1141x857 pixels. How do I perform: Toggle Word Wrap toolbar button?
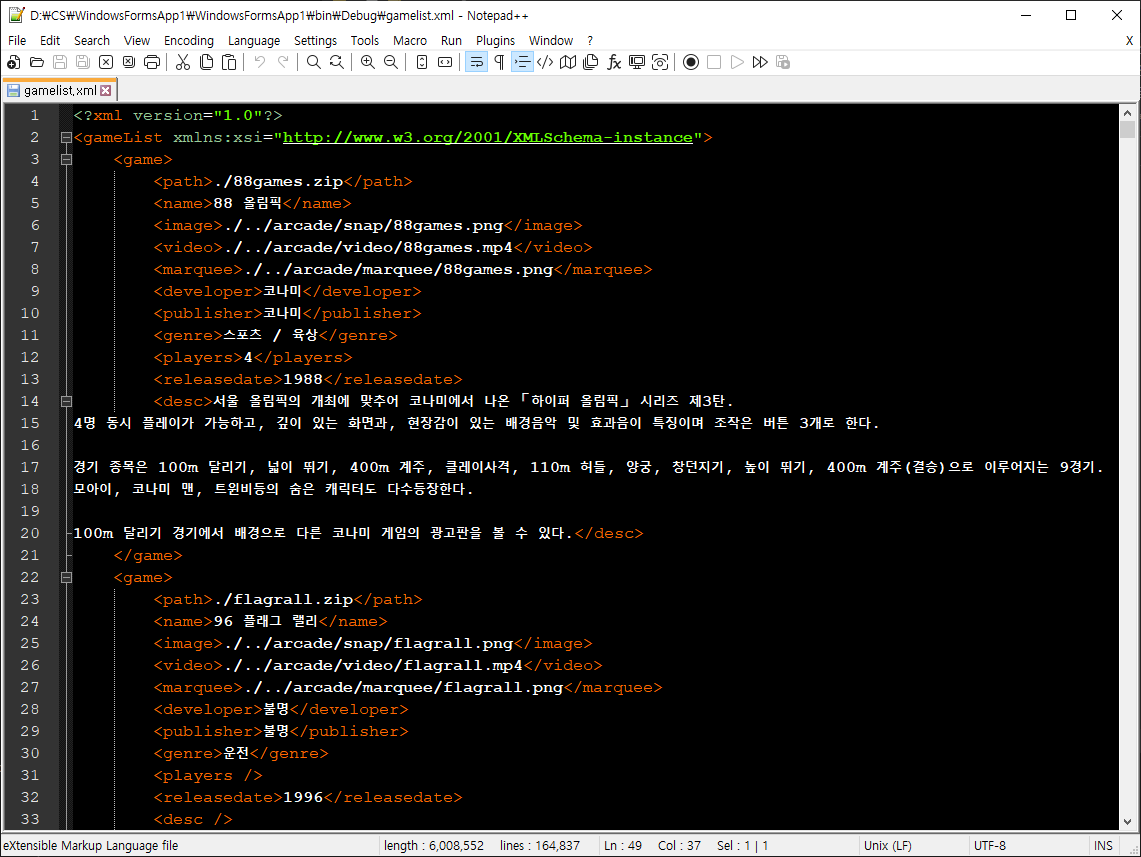476,63
